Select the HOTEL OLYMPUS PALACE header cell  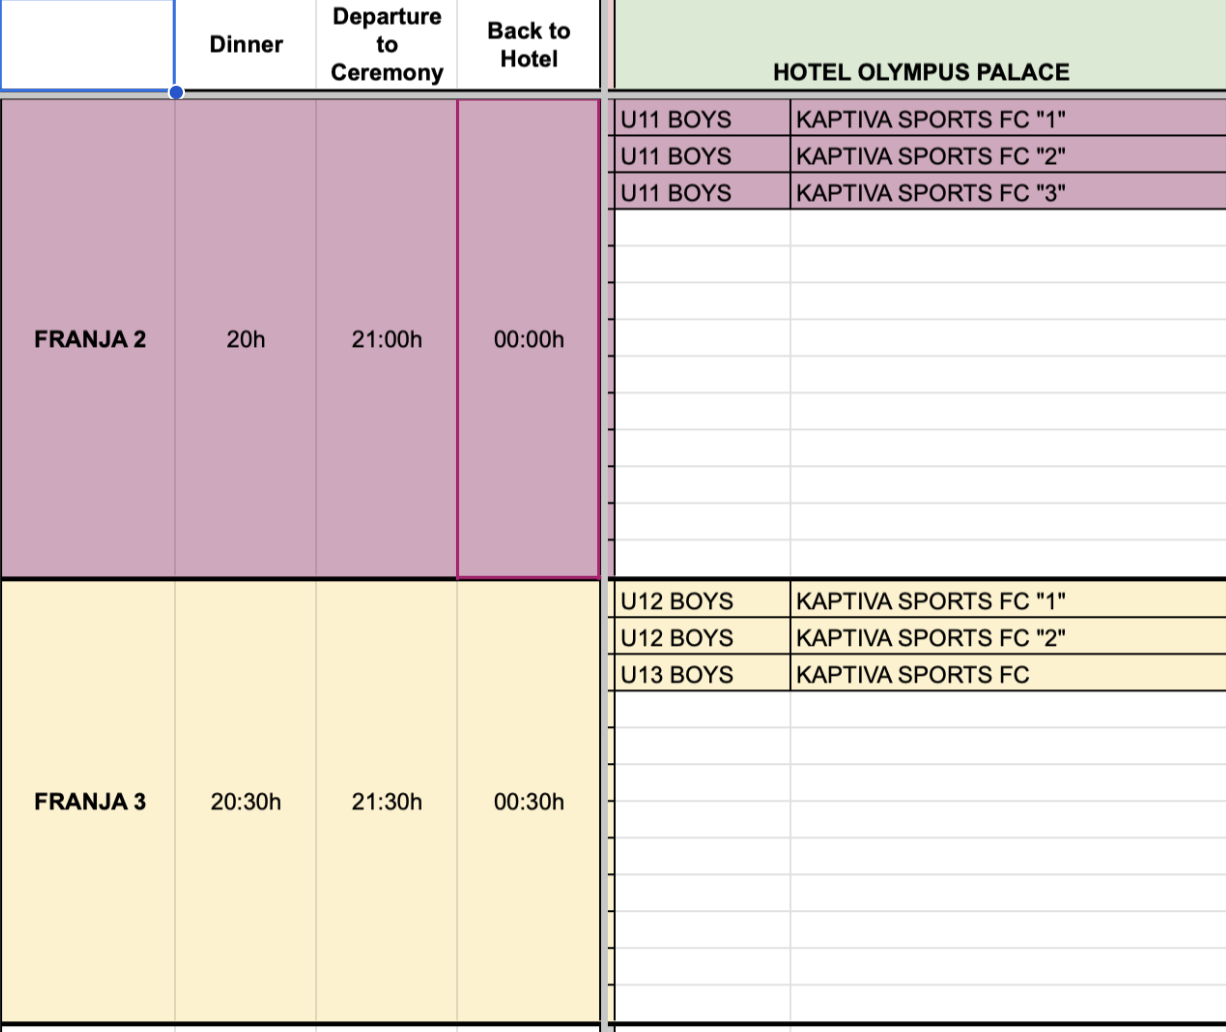[x=920, y=45]
